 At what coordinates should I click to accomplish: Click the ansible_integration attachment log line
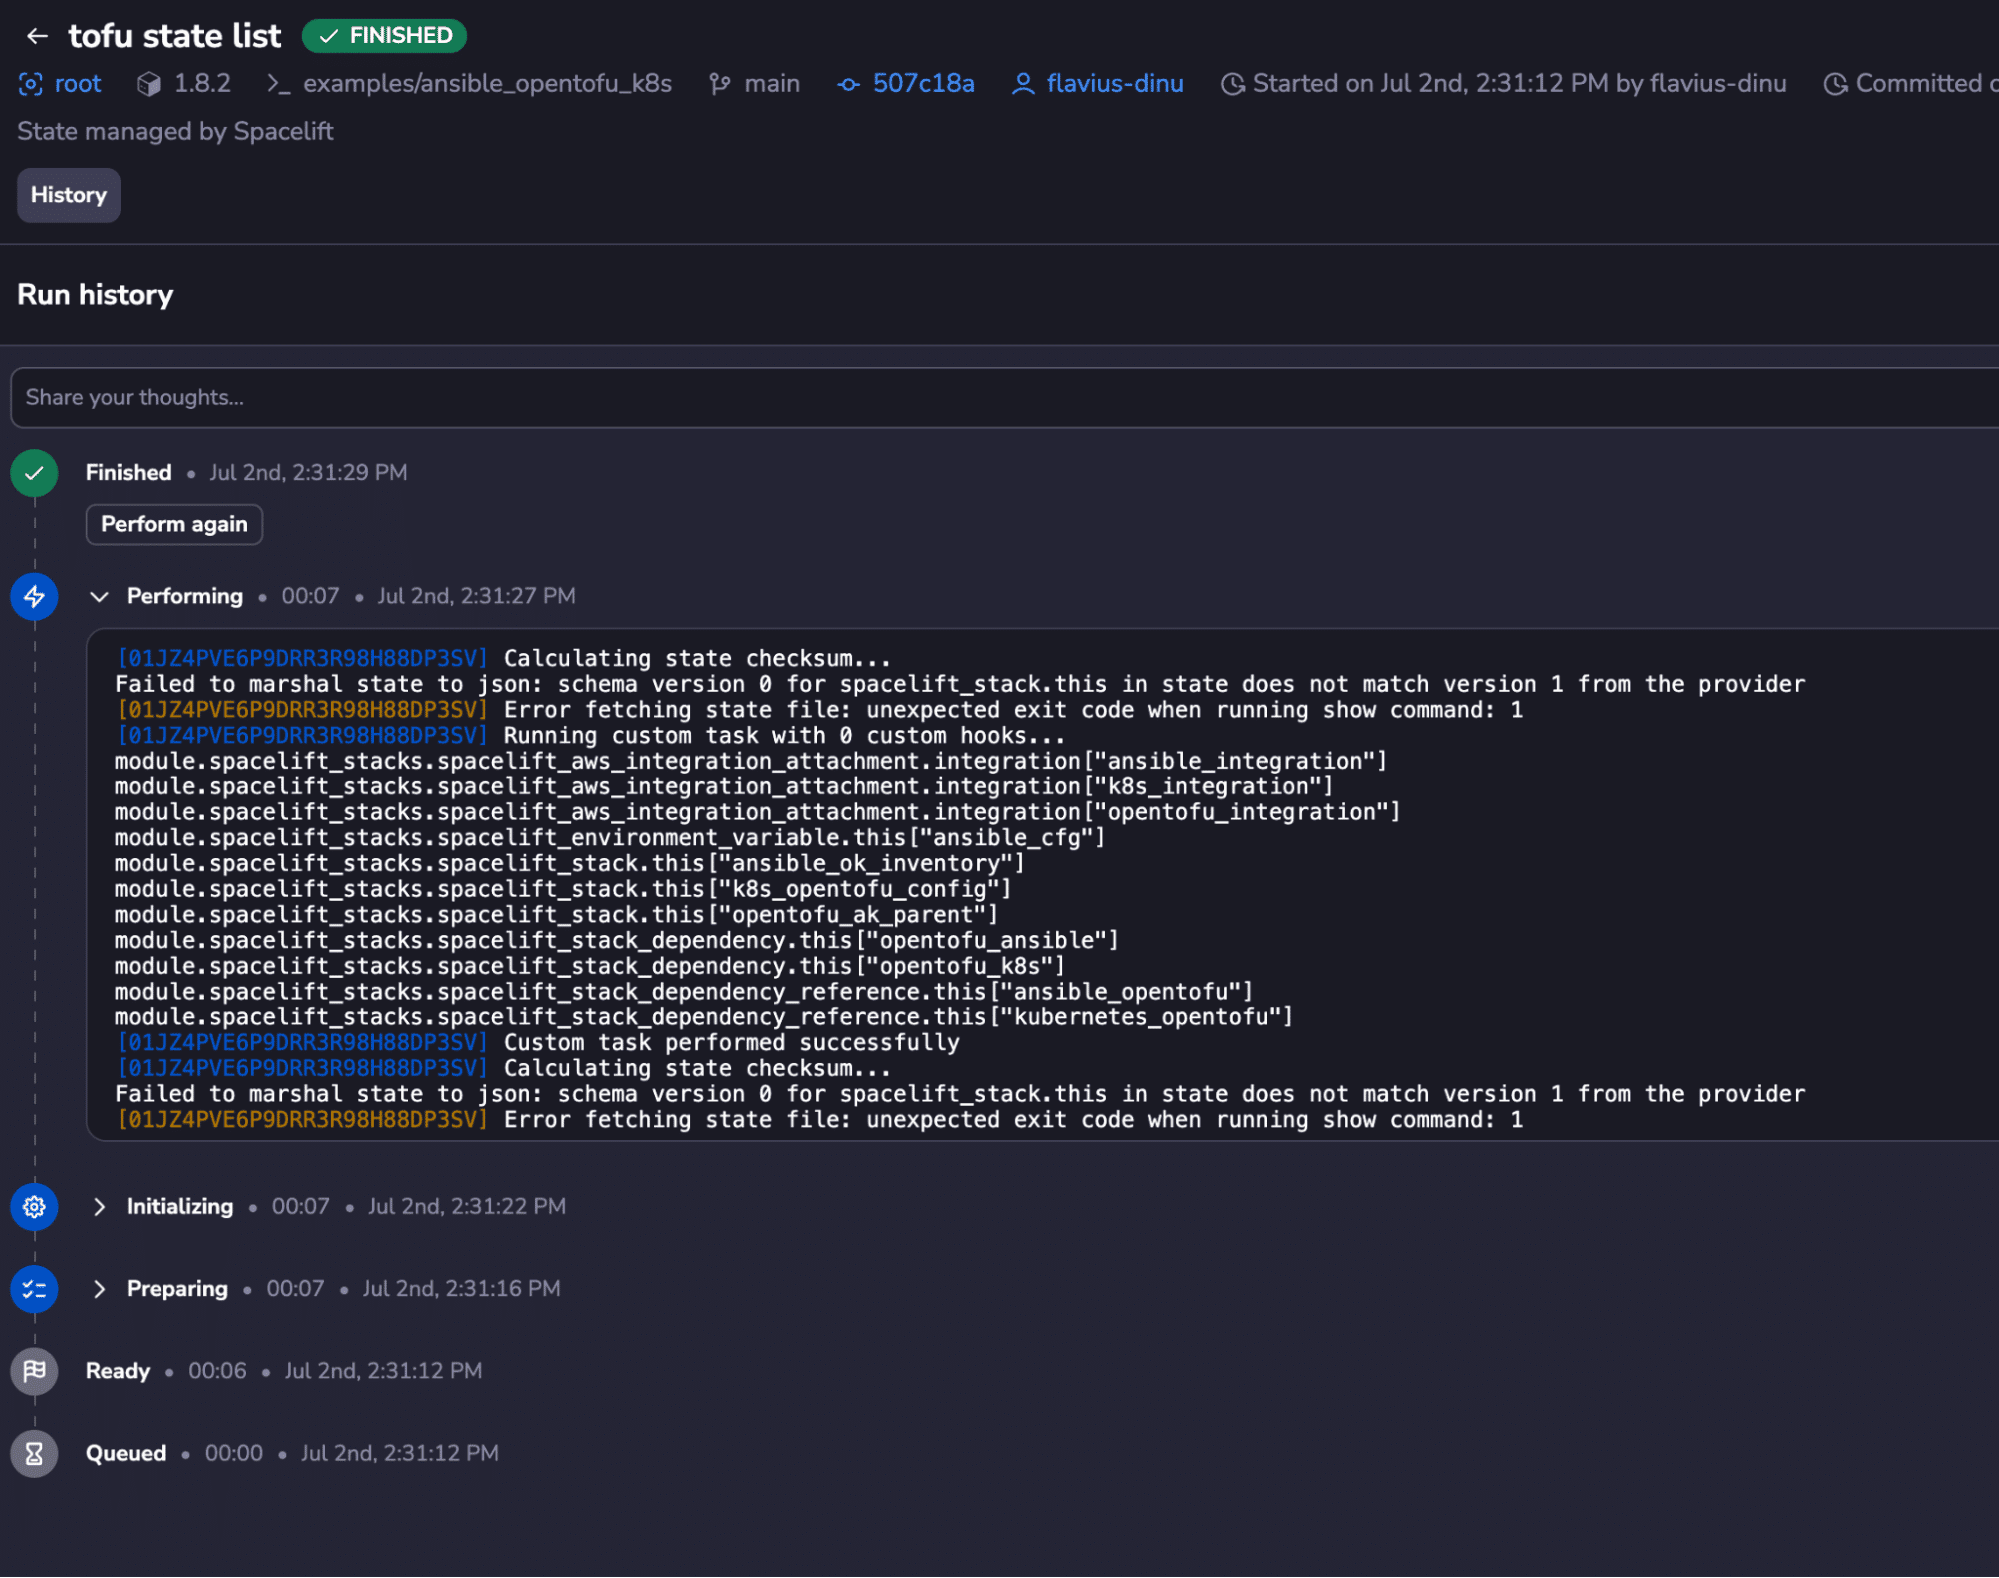pos(751,762)
